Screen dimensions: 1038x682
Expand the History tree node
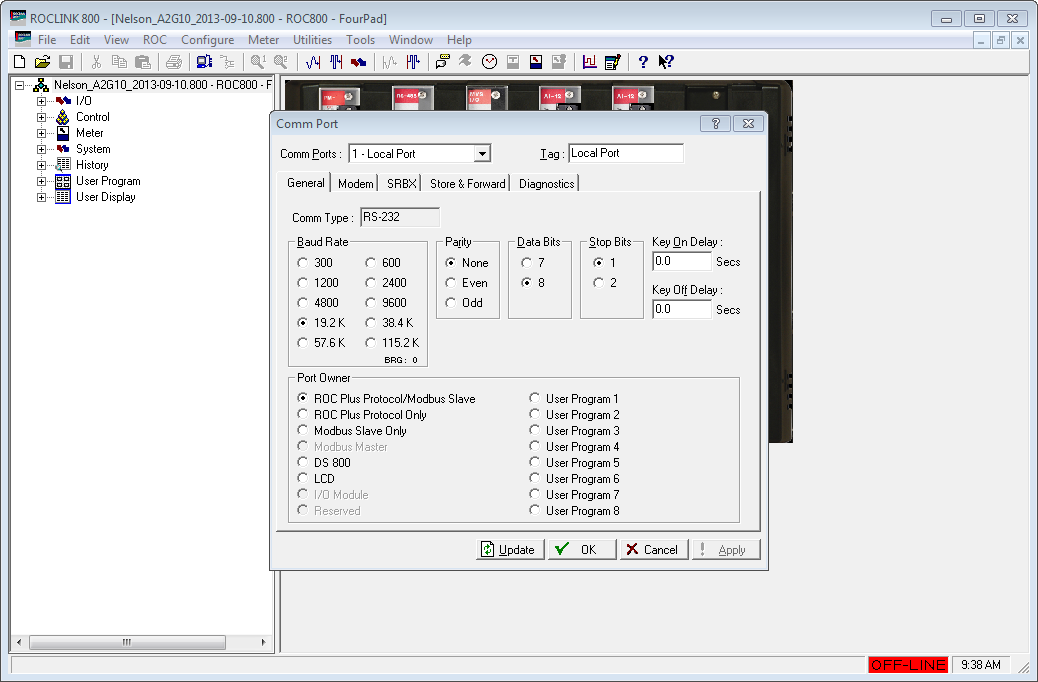click(x=41, y=165)
